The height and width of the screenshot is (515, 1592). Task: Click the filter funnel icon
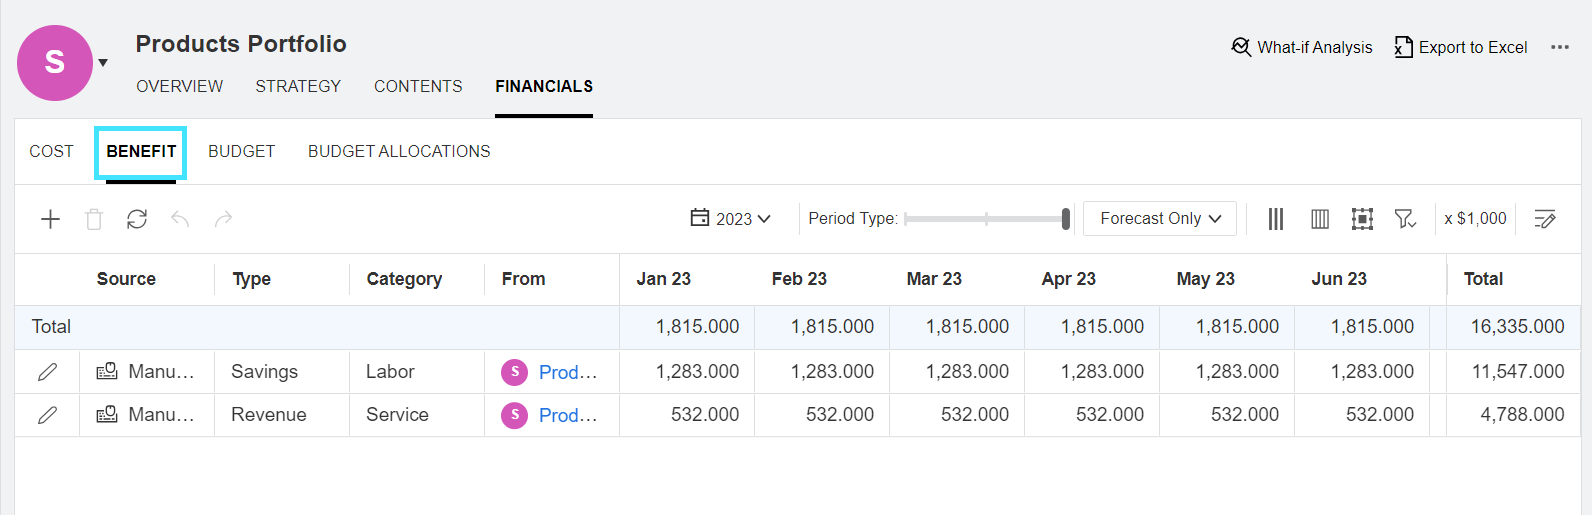(1405, 219)
